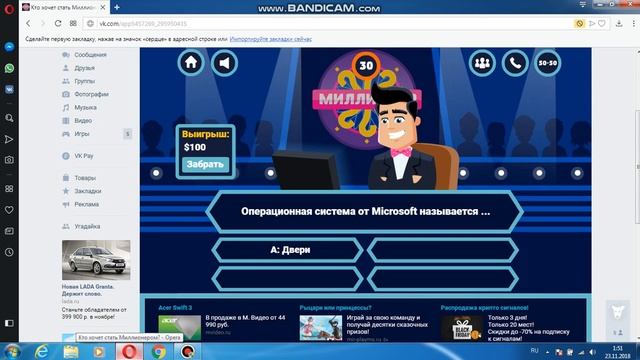Viewport: 640px width, 360px height.
Task: Open Chrome from taskbar
Action: (x=158, y=351)
